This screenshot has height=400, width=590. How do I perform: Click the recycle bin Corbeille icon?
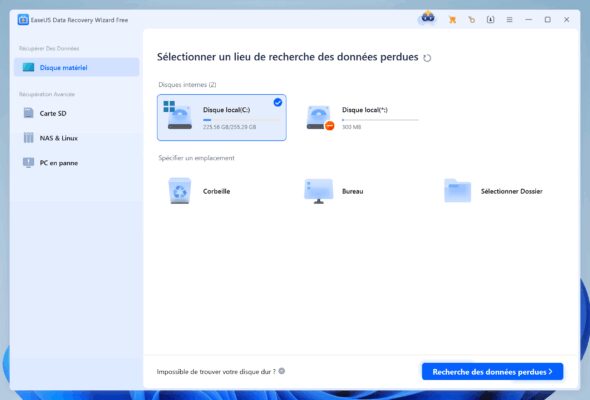coord(180,191)
